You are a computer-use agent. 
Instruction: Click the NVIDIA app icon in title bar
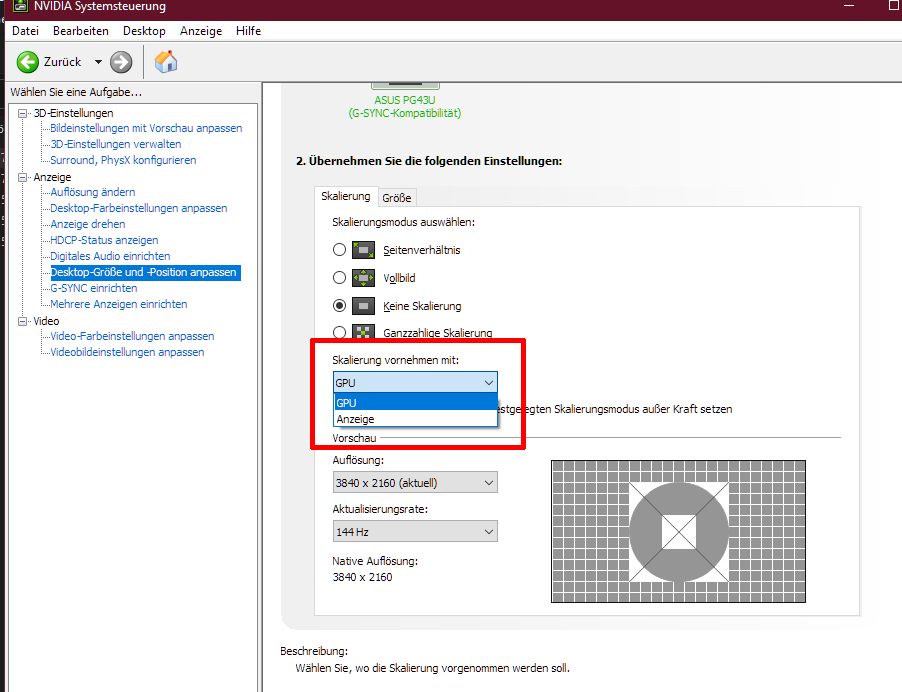tap(20, 7)
